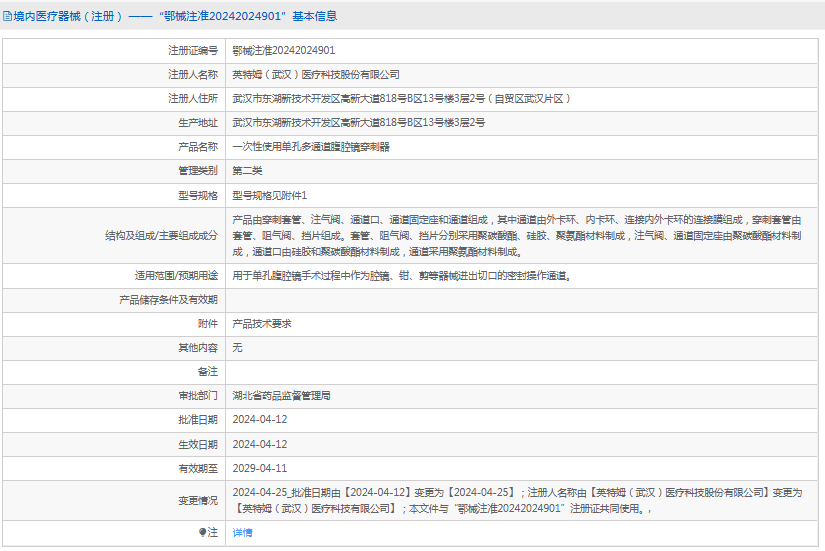This screenshot has width=825, height=551.
Task: Select the 产品技术要求 value
Action: click(x=262, y=324)
